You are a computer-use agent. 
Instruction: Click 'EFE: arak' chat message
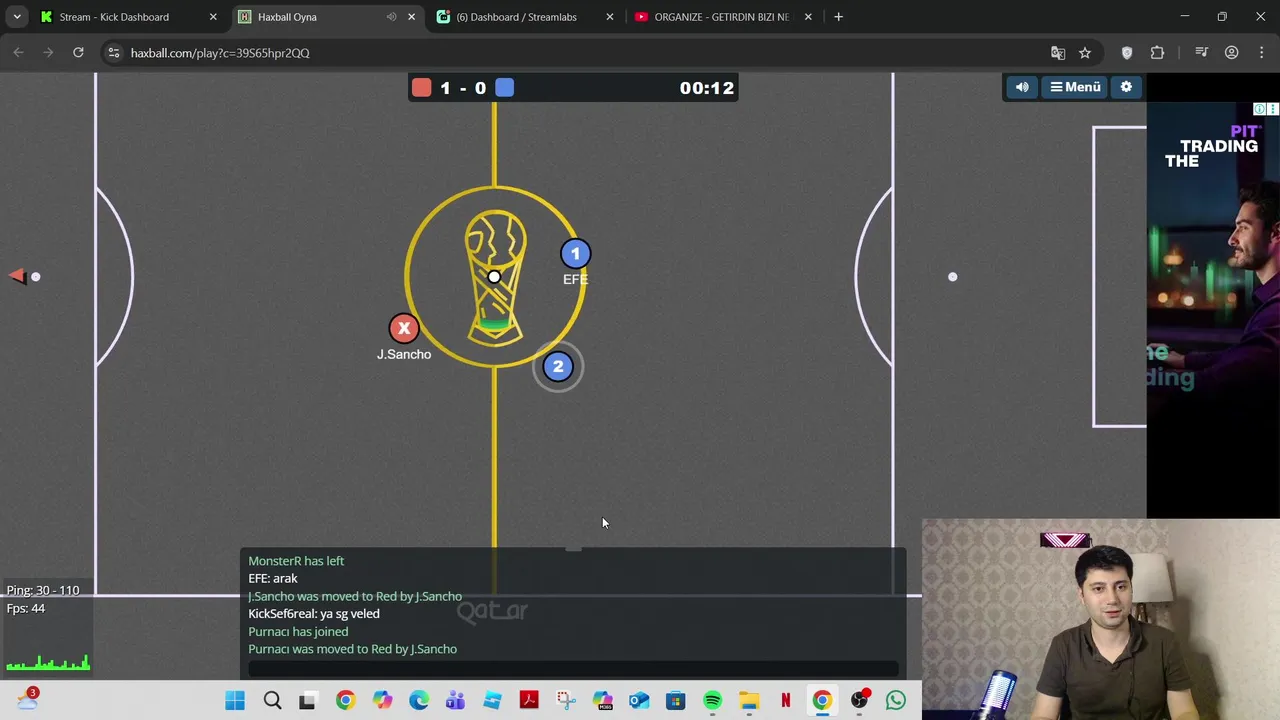[273, 578]
